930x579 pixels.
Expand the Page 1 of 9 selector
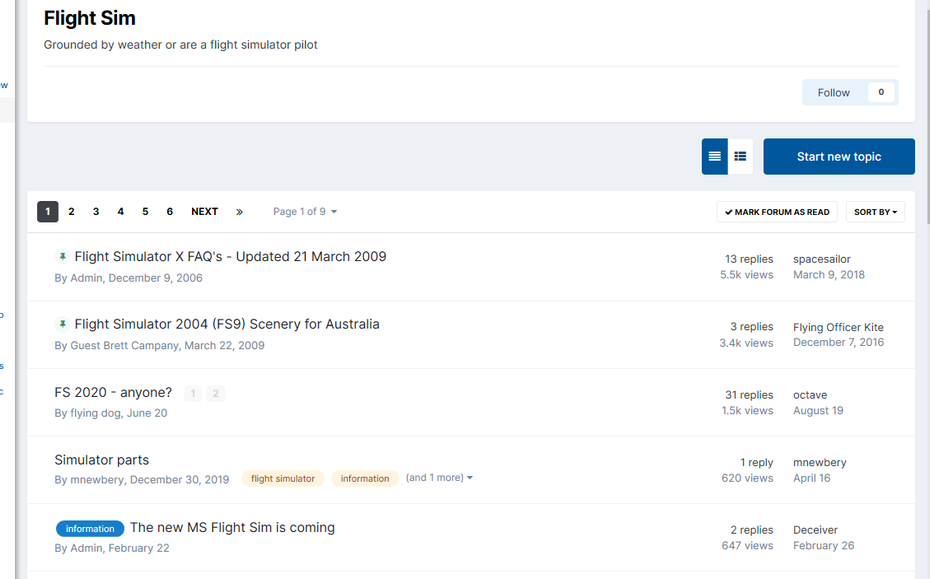(x=305, y=212)
